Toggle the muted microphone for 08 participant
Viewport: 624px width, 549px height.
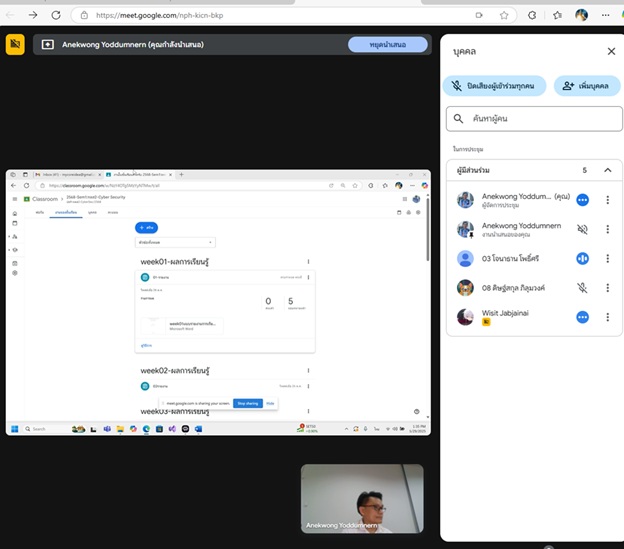point(582,288)
